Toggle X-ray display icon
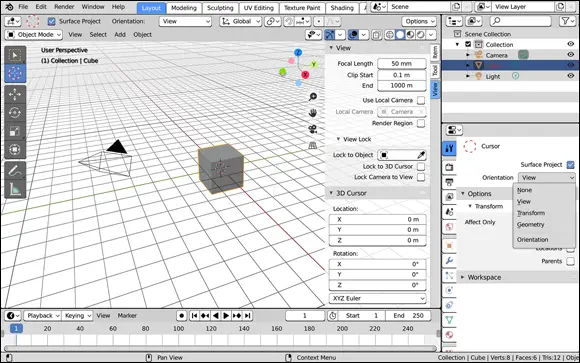Screen dimensions: 580x363 pos(377,35)
